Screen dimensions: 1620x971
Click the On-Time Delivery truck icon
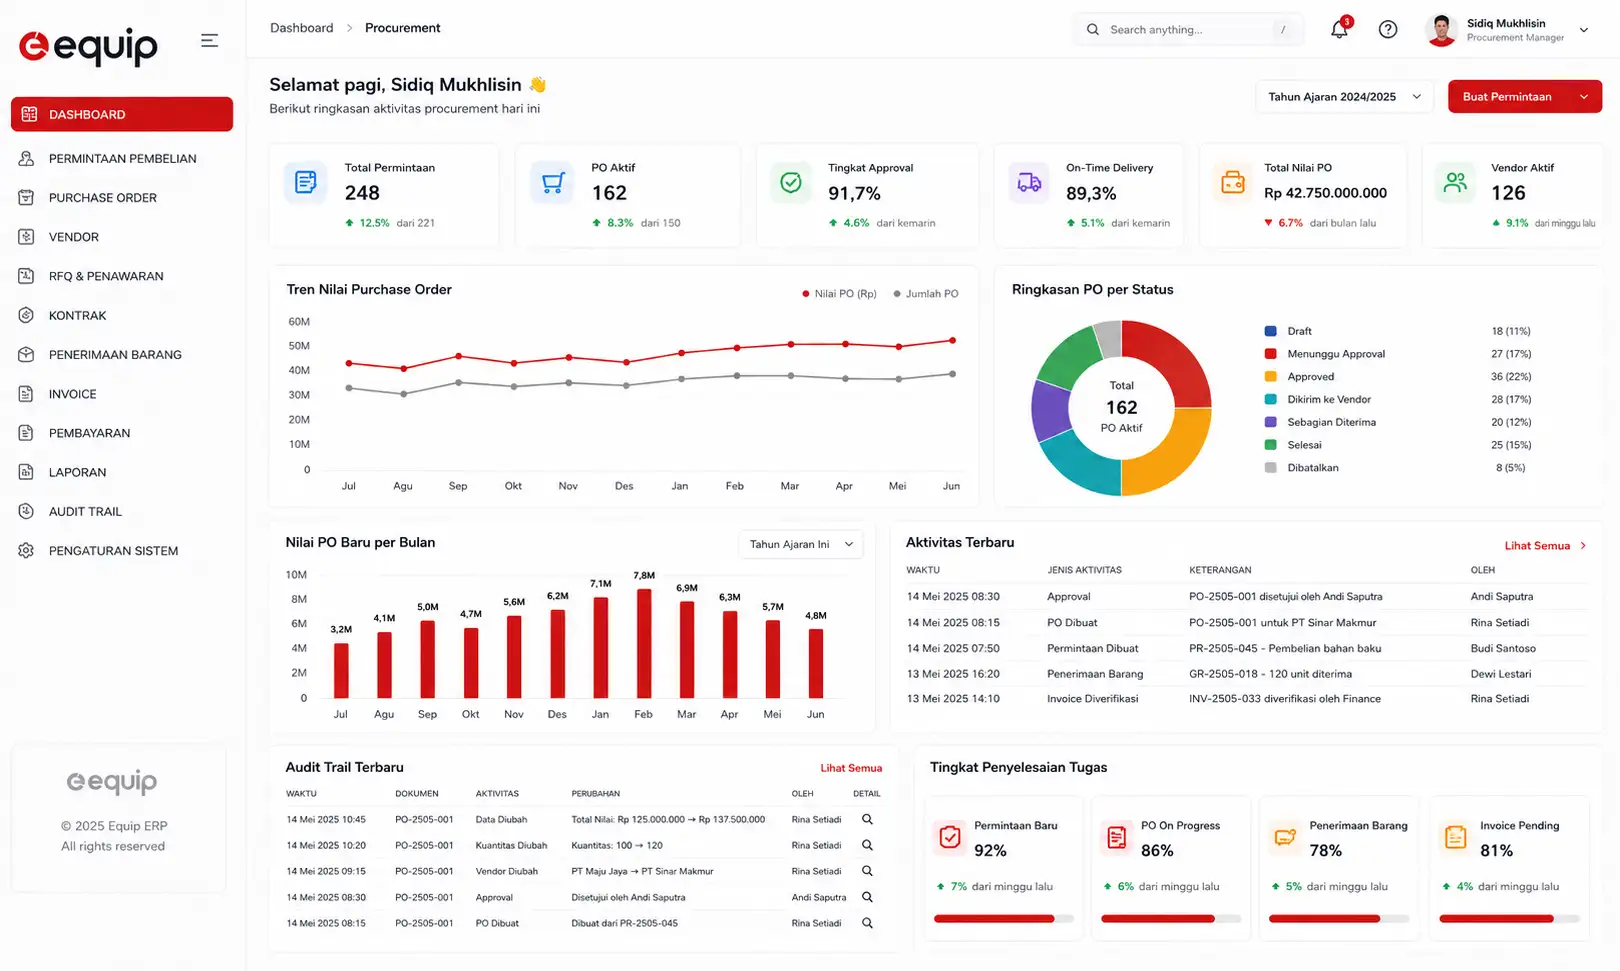click(x=1029, y=183)
